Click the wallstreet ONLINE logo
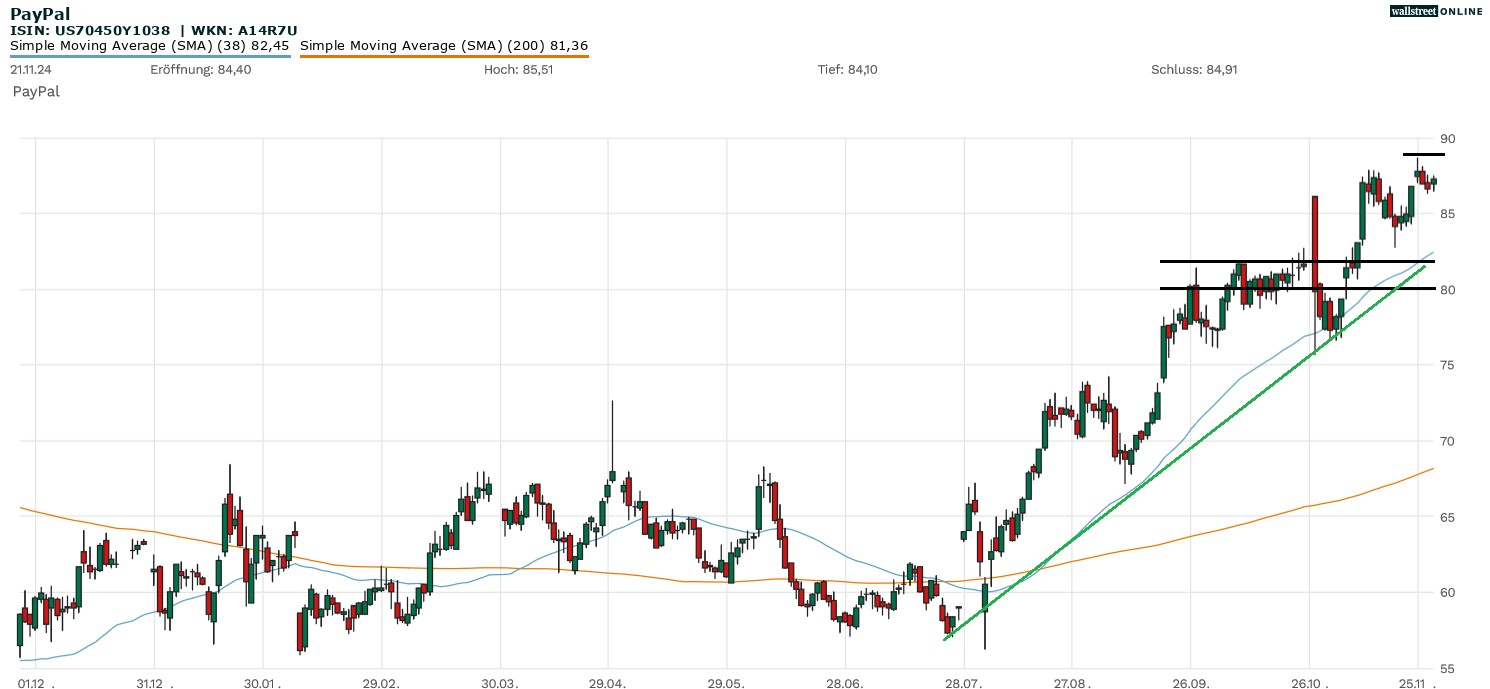 pyautogui.click(x=1436, y=11)
